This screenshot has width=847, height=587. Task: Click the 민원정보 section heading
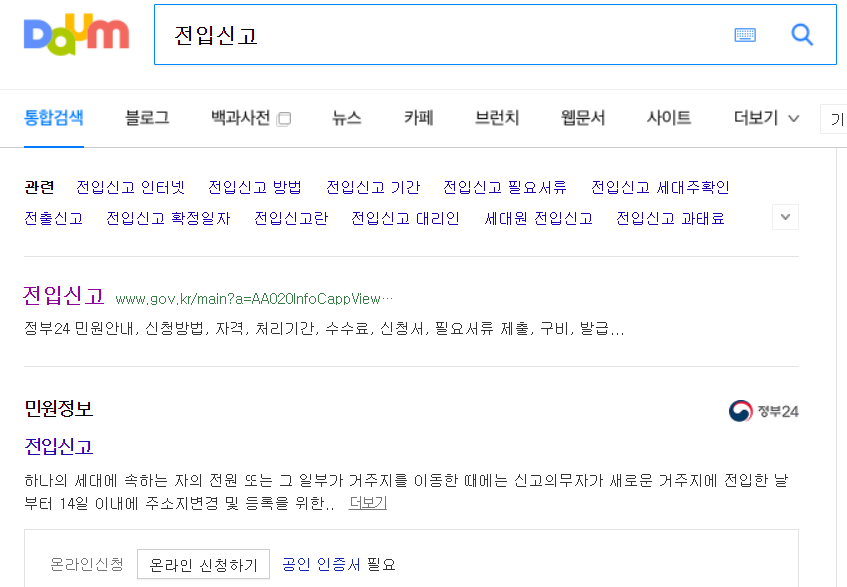(58, 408)
